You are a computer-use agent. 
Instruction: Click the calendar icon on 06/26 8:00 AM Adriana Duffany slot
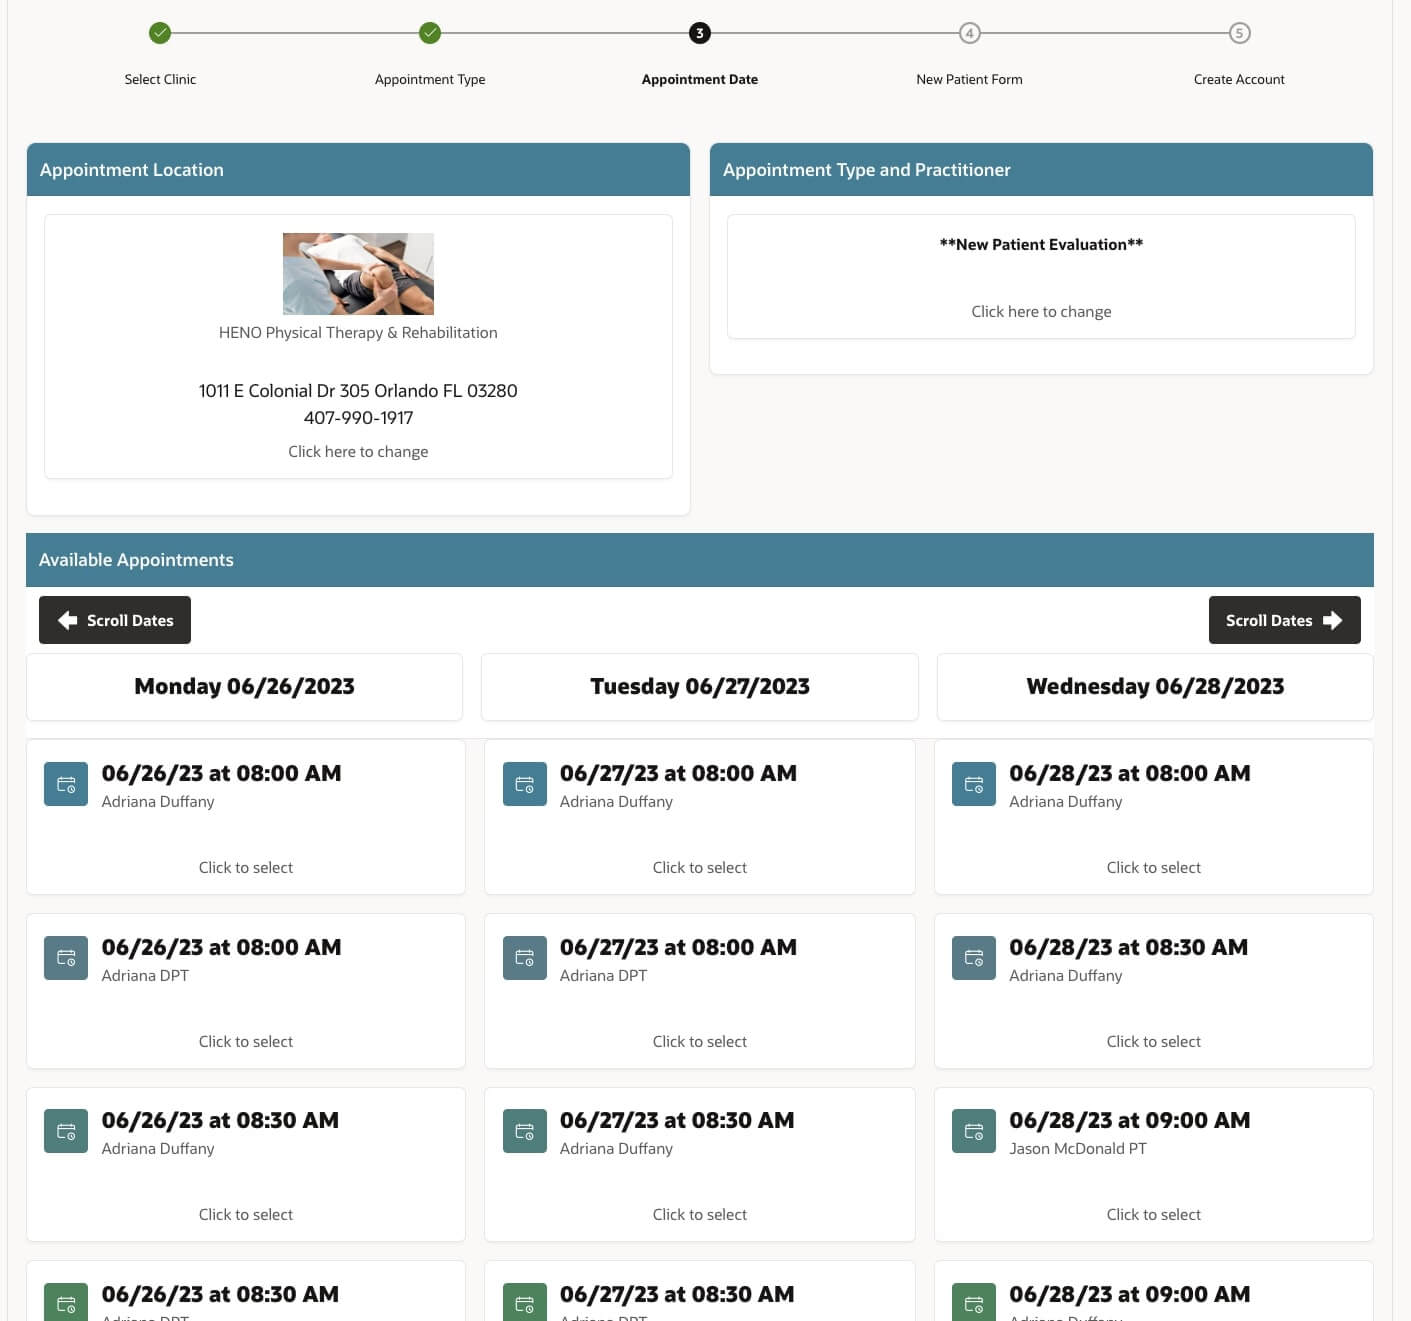coord(65,783)
